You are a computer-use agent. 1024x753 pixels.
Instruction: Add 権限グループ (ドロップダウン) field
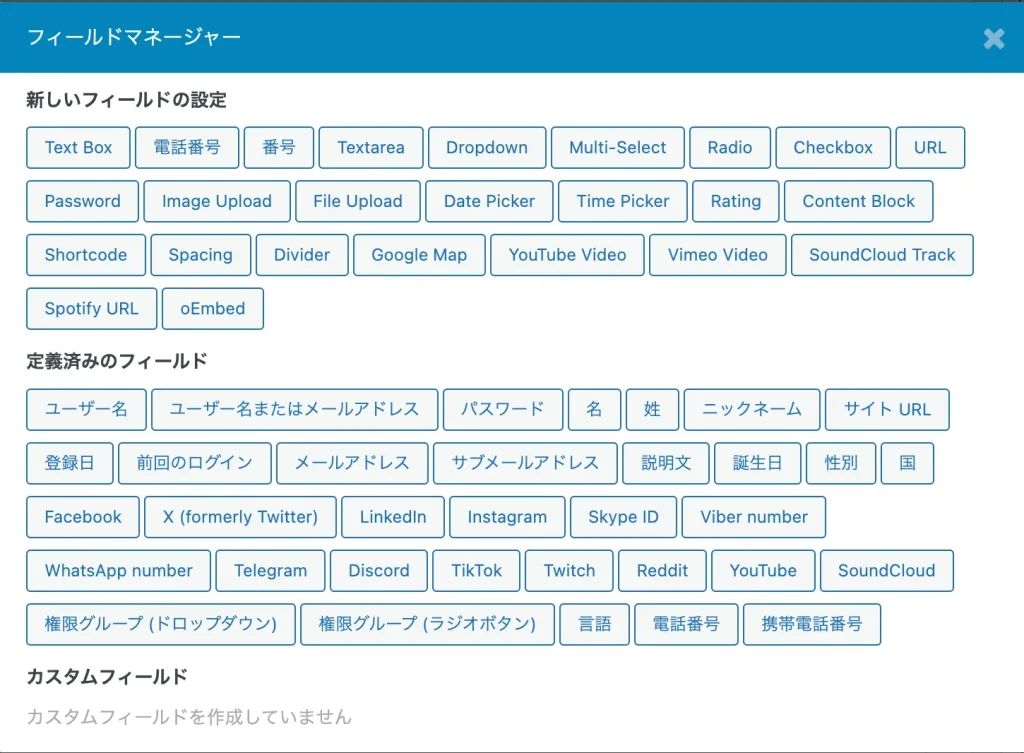tap(161, 624)
